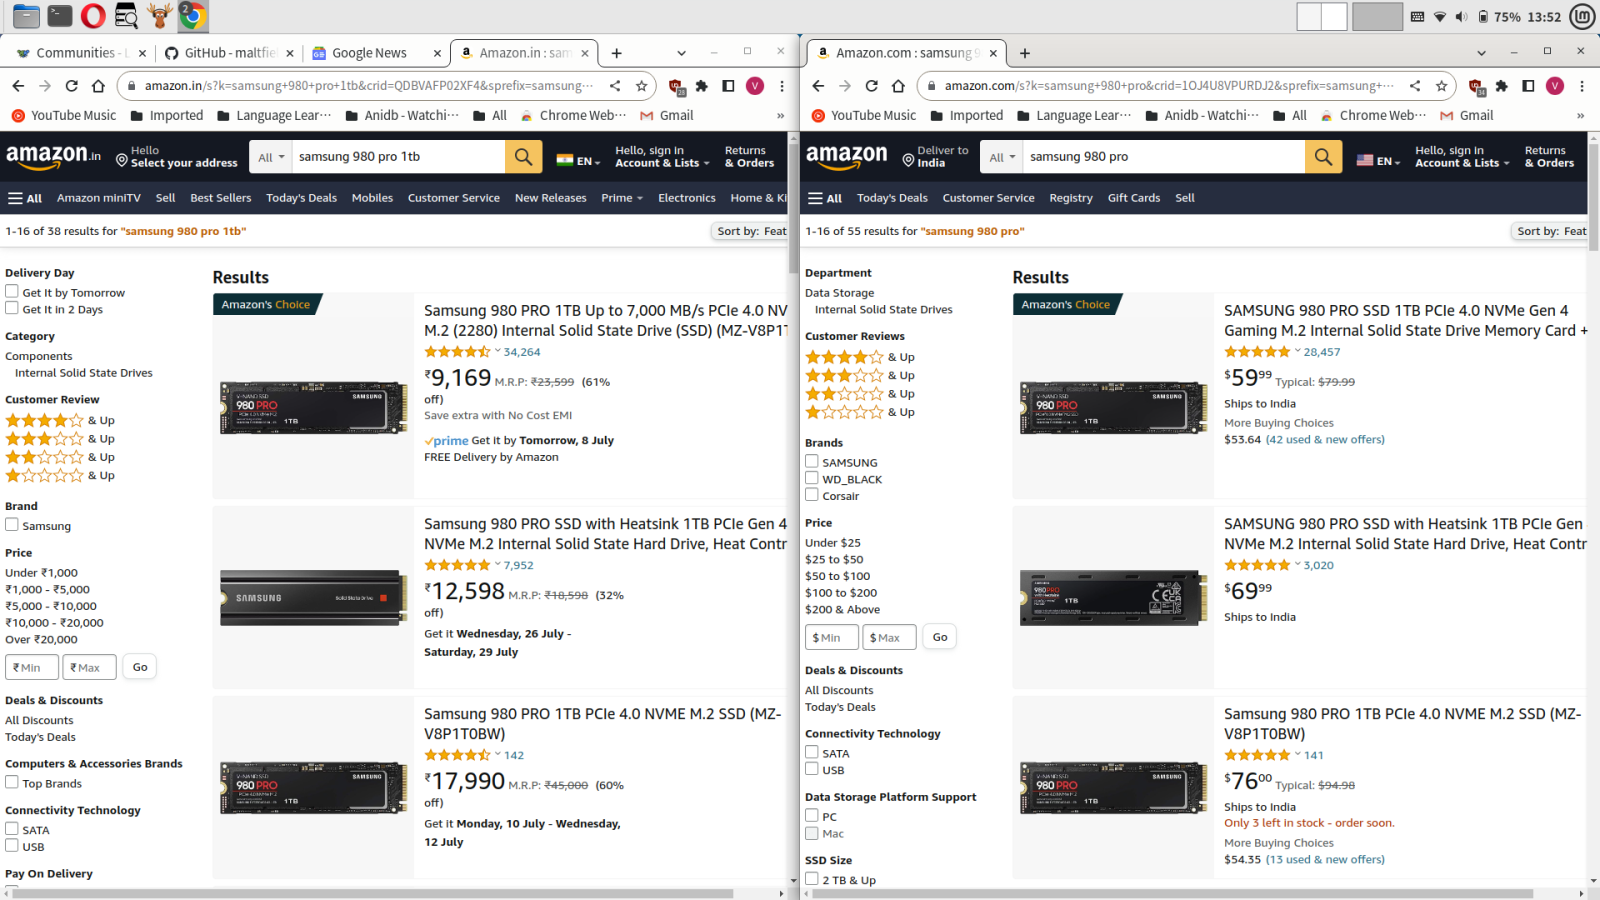Open home page in left Chrome window
This screenshot has height=900, width=1600.
(98, 86)
